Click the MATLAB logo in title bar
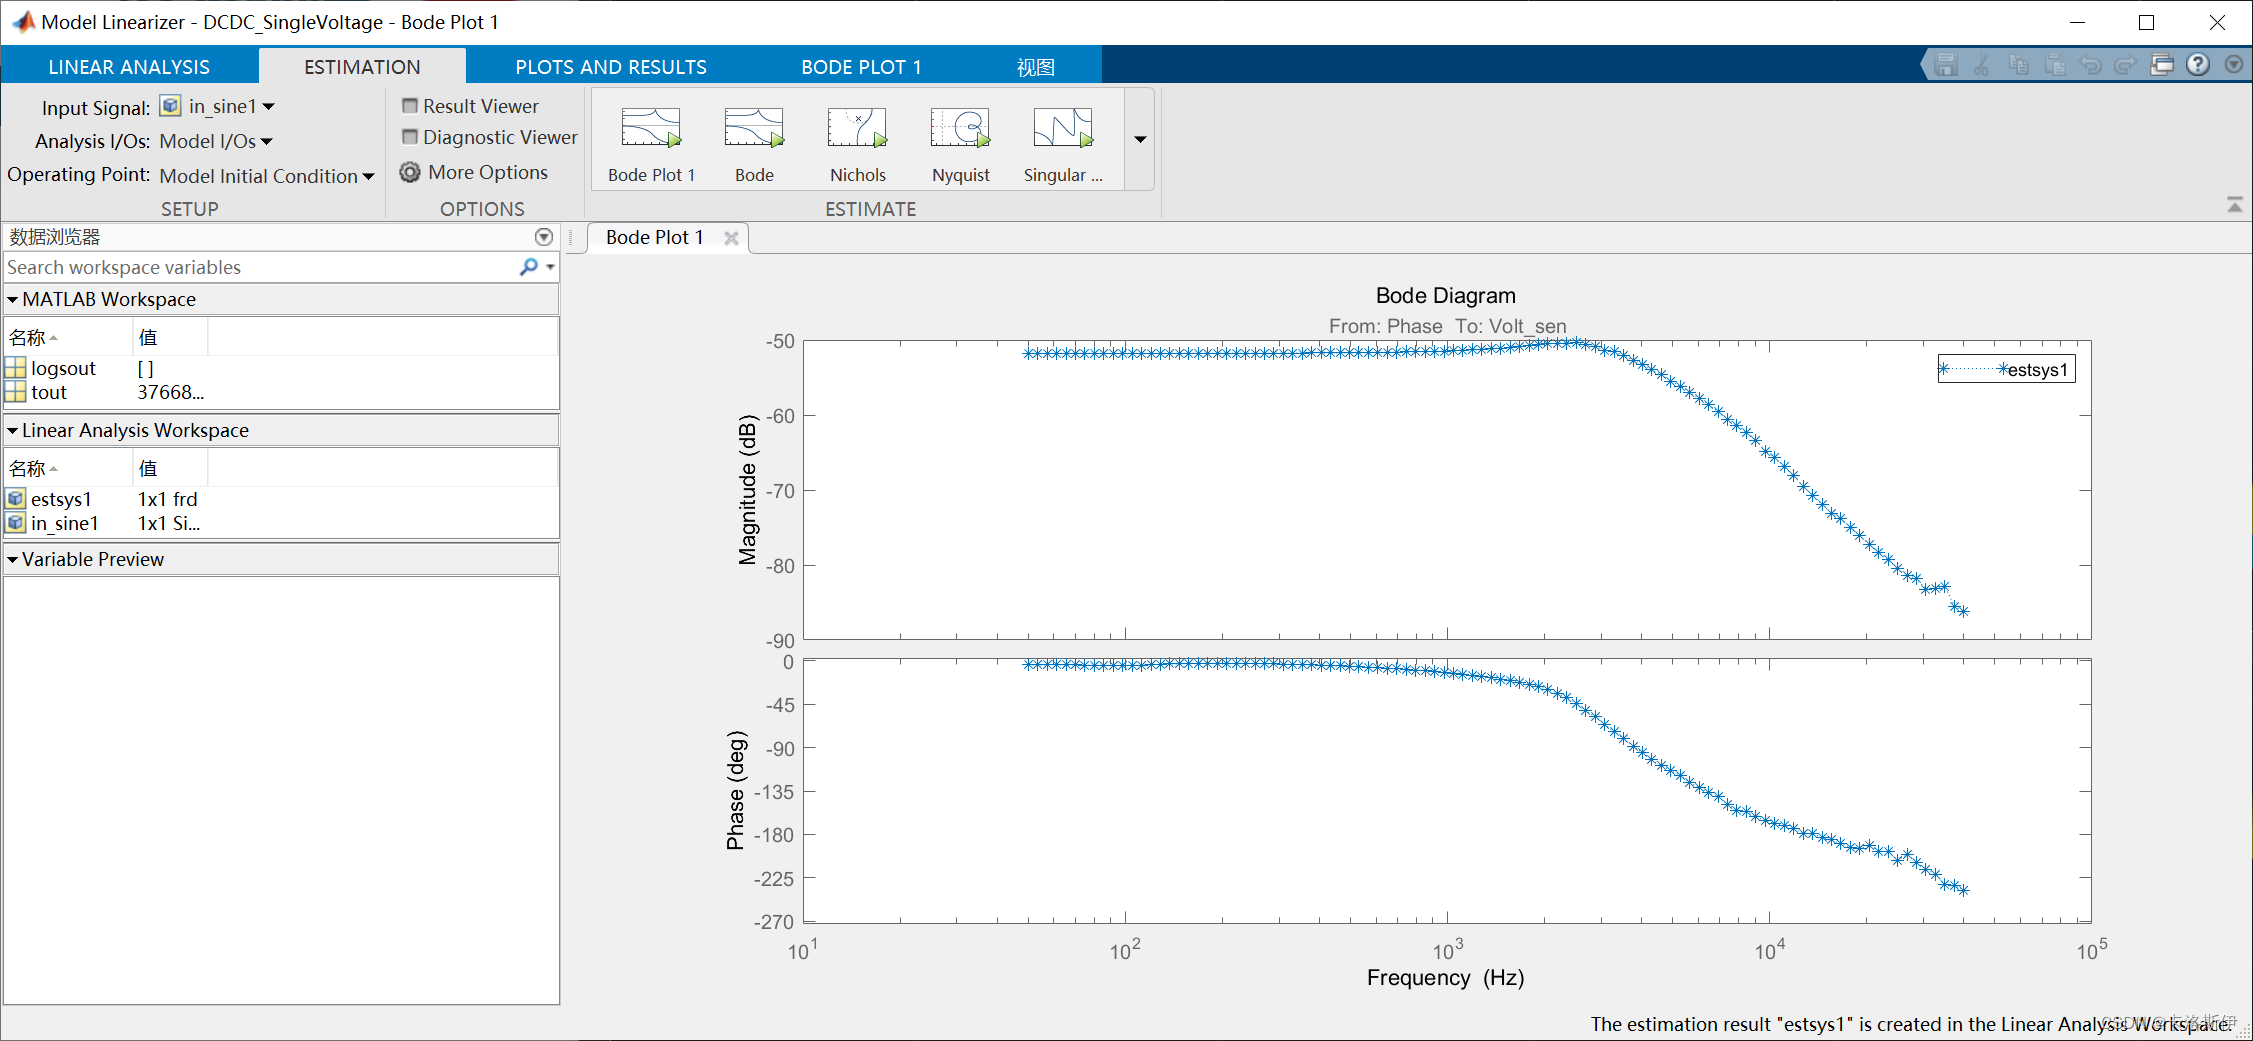Screen dimensions: 2253x1041 tap(22, 21)
